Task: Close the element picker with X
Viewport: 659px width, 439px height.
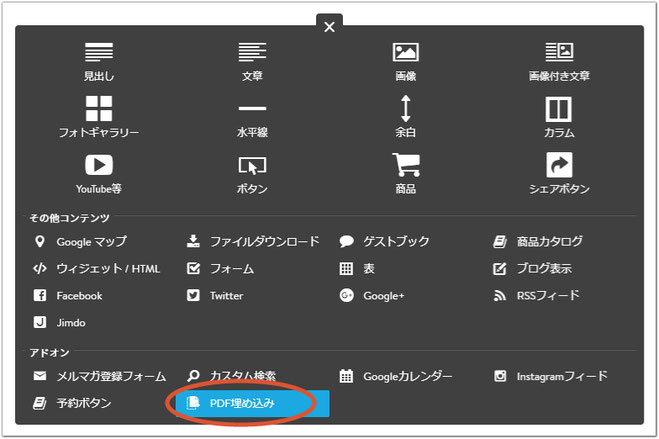Action: tap(330, 26)
